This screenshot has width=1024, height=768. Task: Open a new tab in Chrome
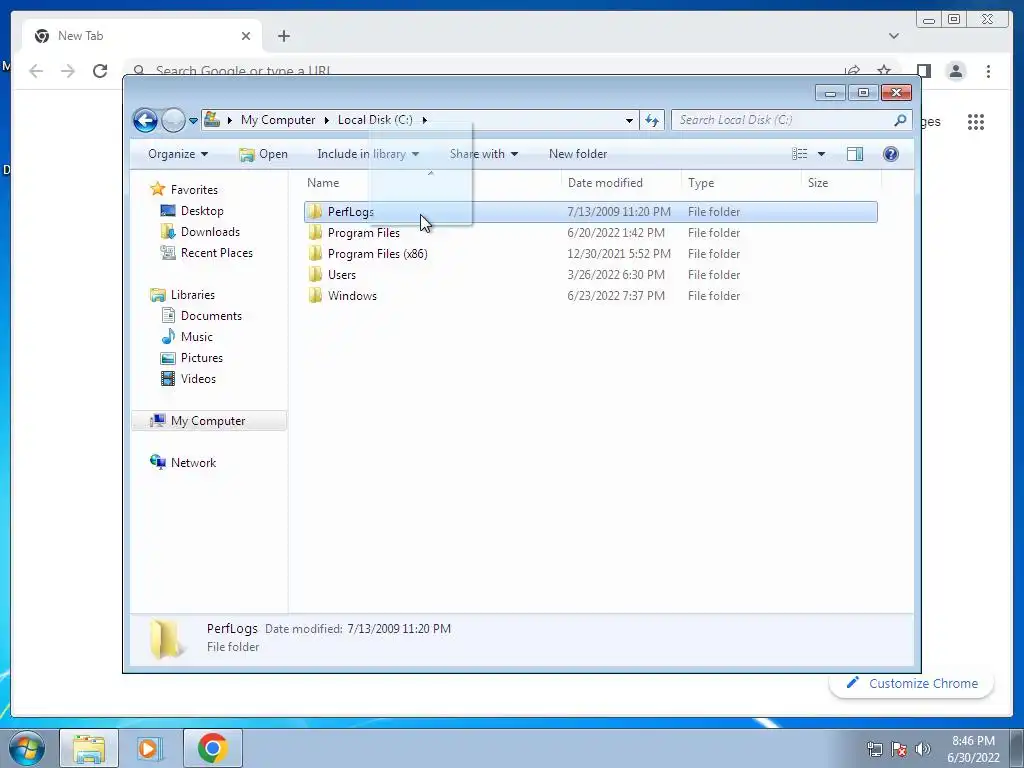[x=283, y=36]
